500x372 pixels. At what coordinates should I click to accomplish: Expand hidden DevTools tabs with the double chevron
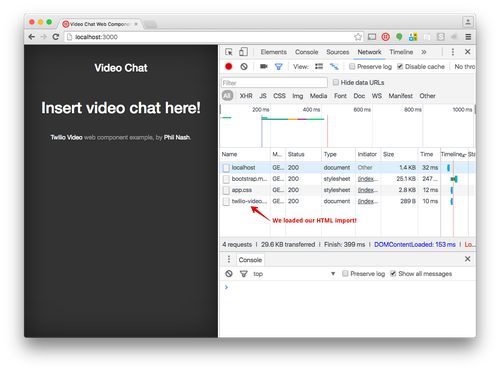click(424, 52)
